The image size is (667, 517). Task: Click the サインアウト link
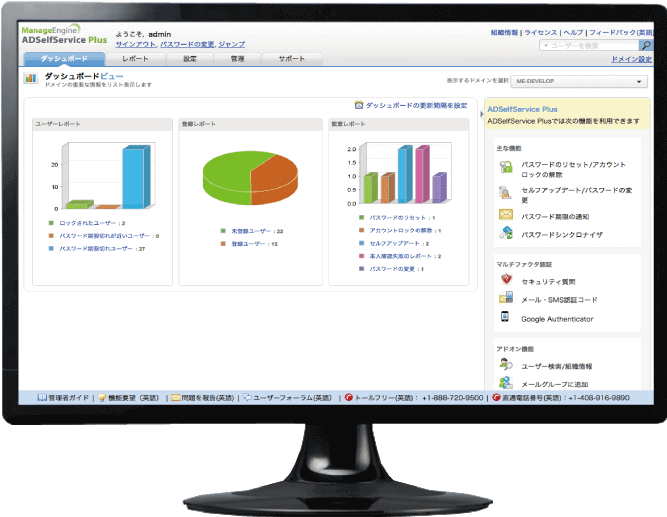[136, 44]
